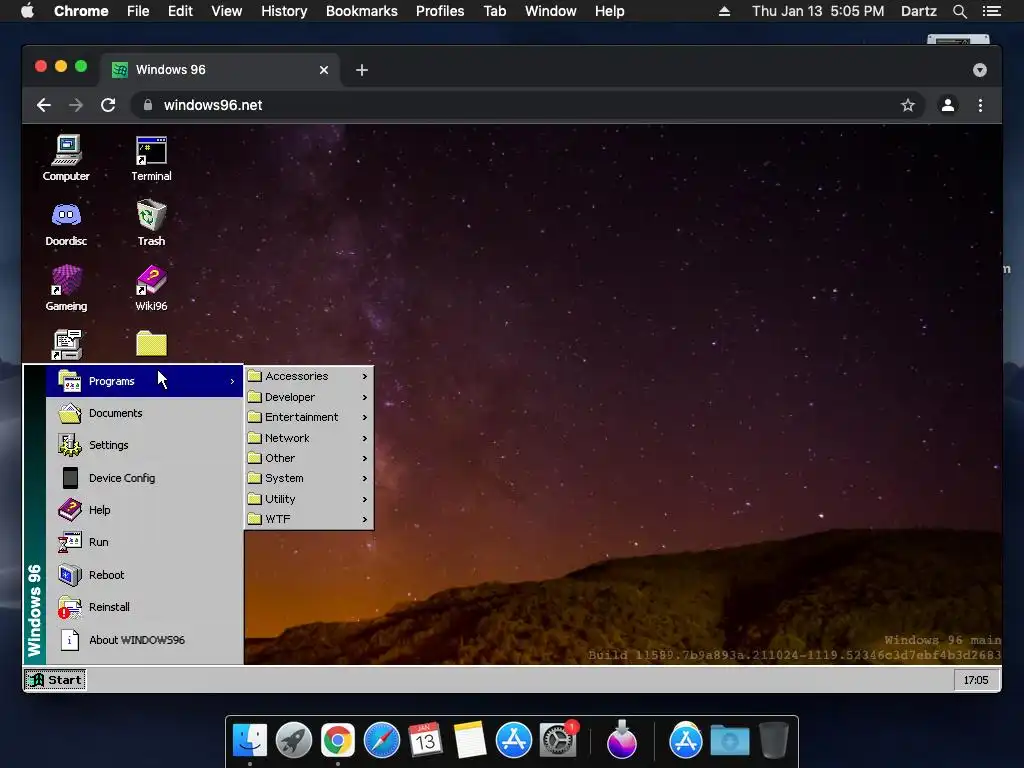Click the Dartz user name in menu bar

918,11
